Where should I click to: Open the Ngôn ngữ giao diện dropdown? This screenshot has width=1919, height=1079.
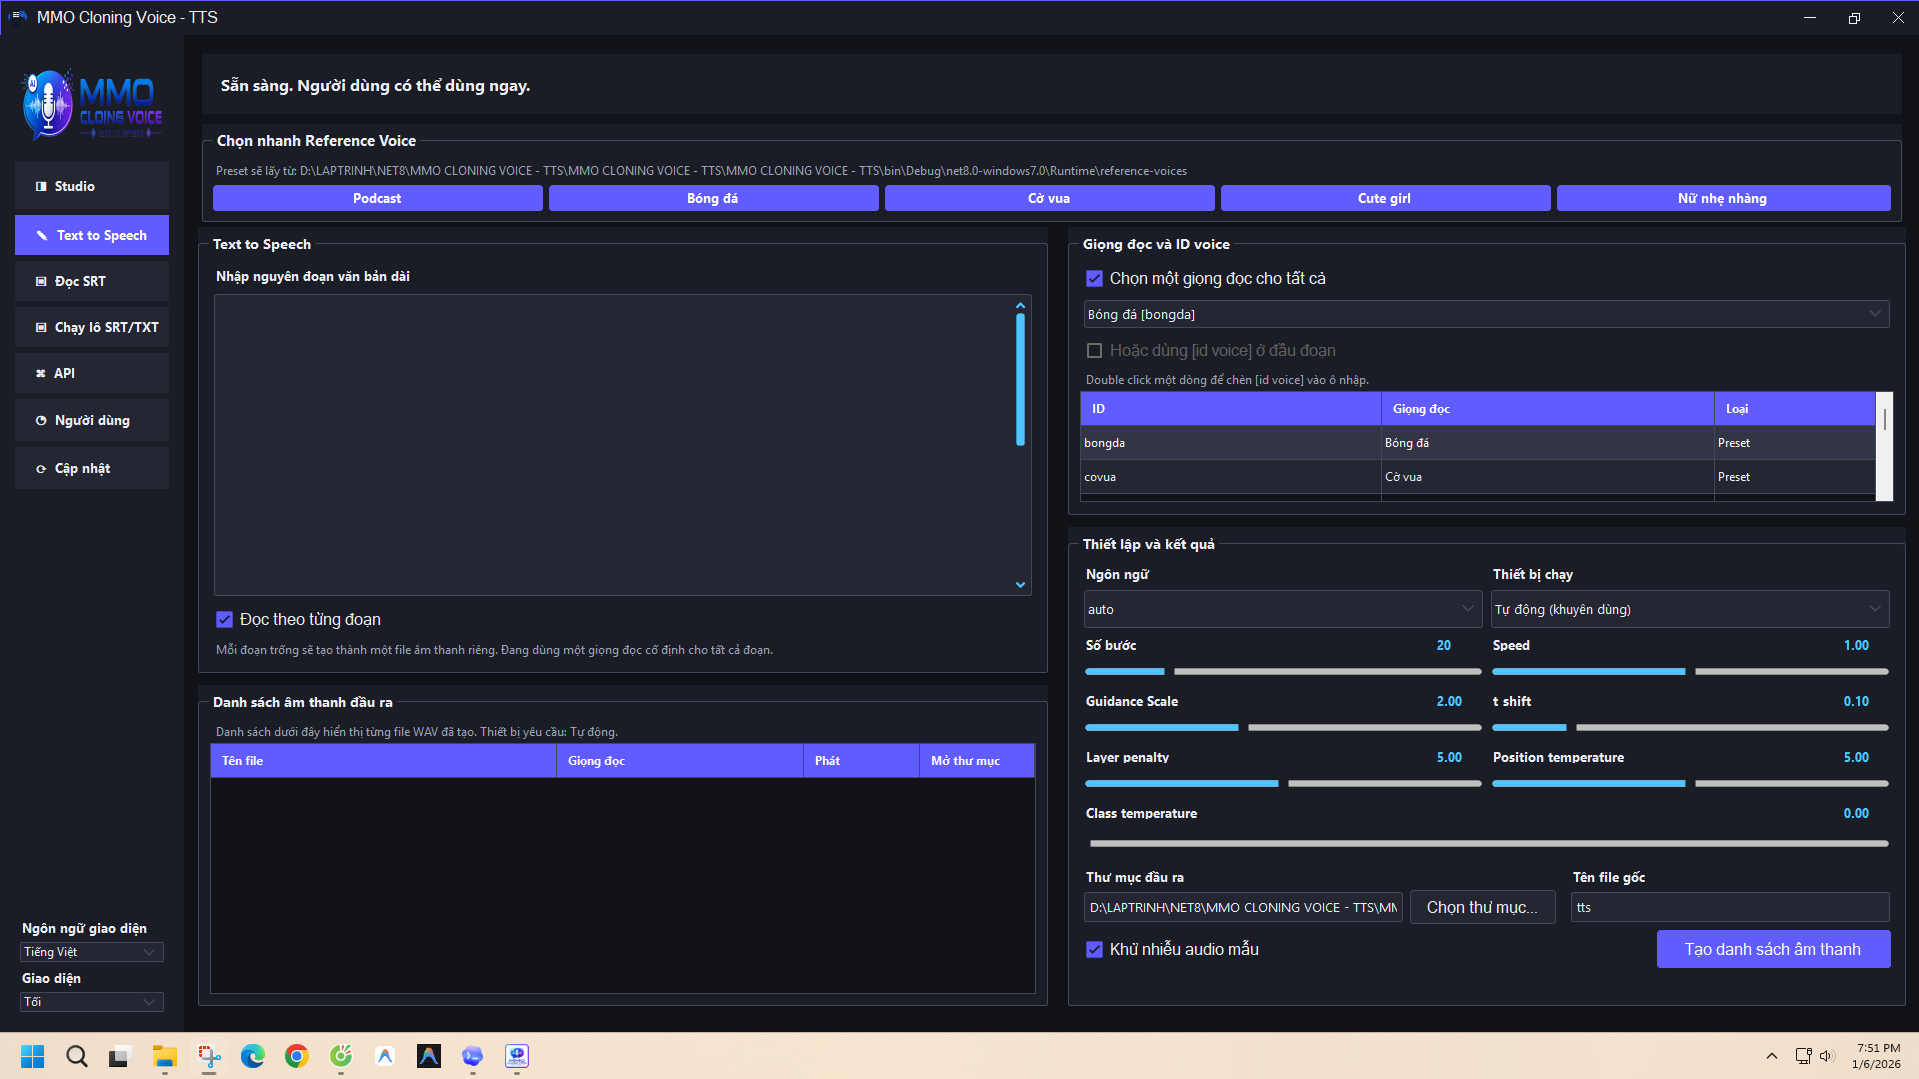pyautogui.click(x=91, y=952)
